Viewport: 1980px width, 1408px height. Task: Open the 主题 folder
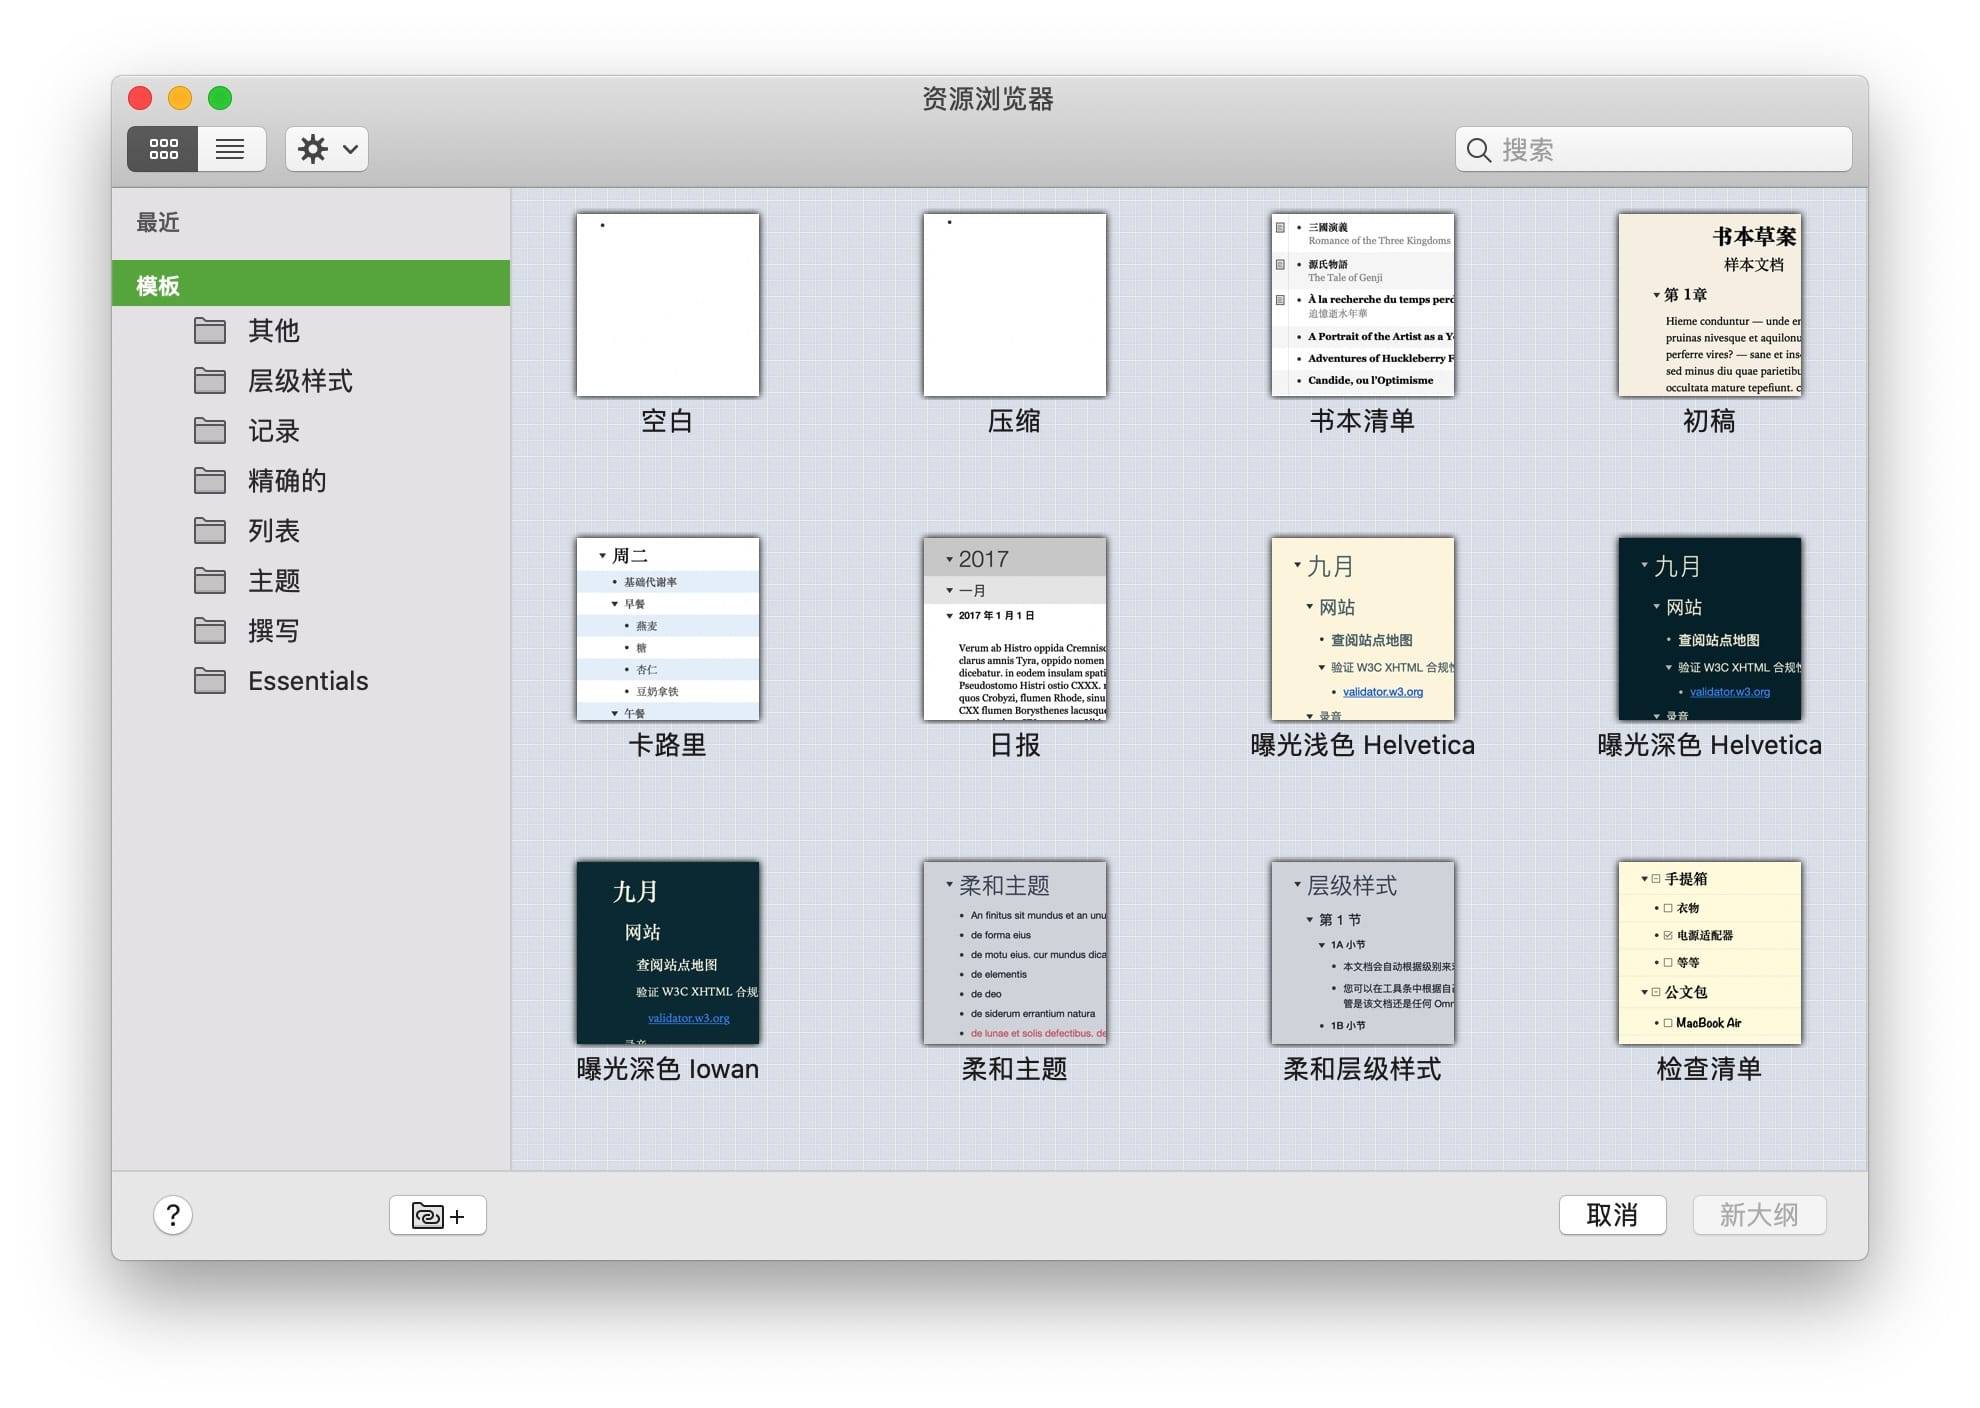click(x=274, y=581)
